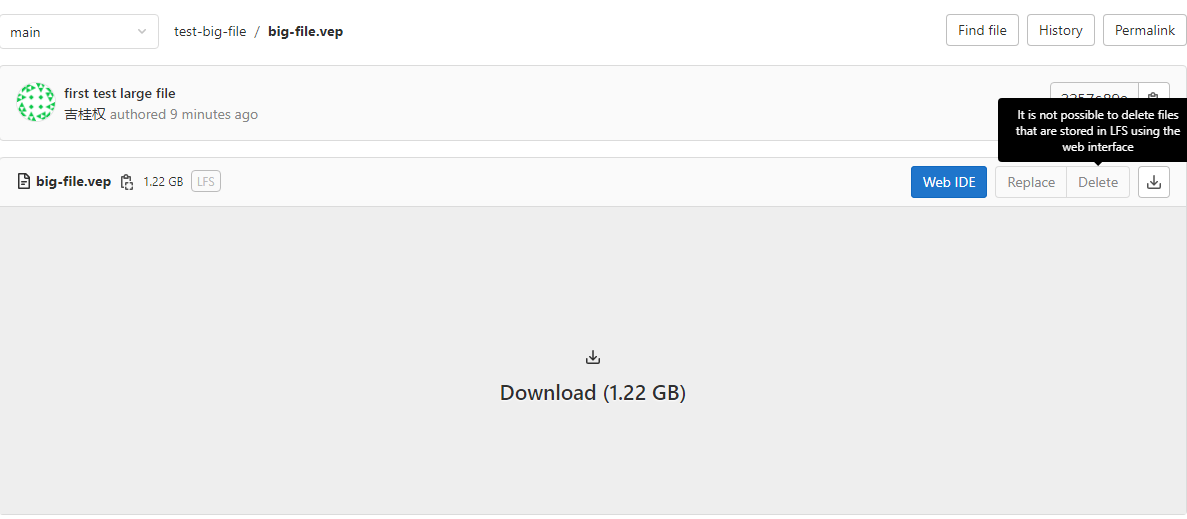Get the Permalink for this file
Screen dimensions: 1187x519
click(1145, 30)
